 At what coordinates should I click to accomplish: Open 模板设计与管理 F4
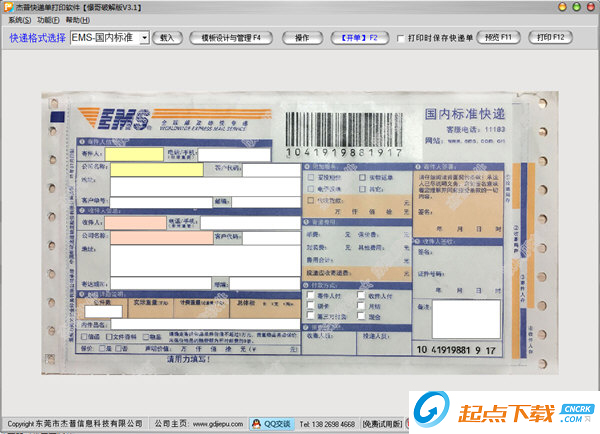point(231,38)
